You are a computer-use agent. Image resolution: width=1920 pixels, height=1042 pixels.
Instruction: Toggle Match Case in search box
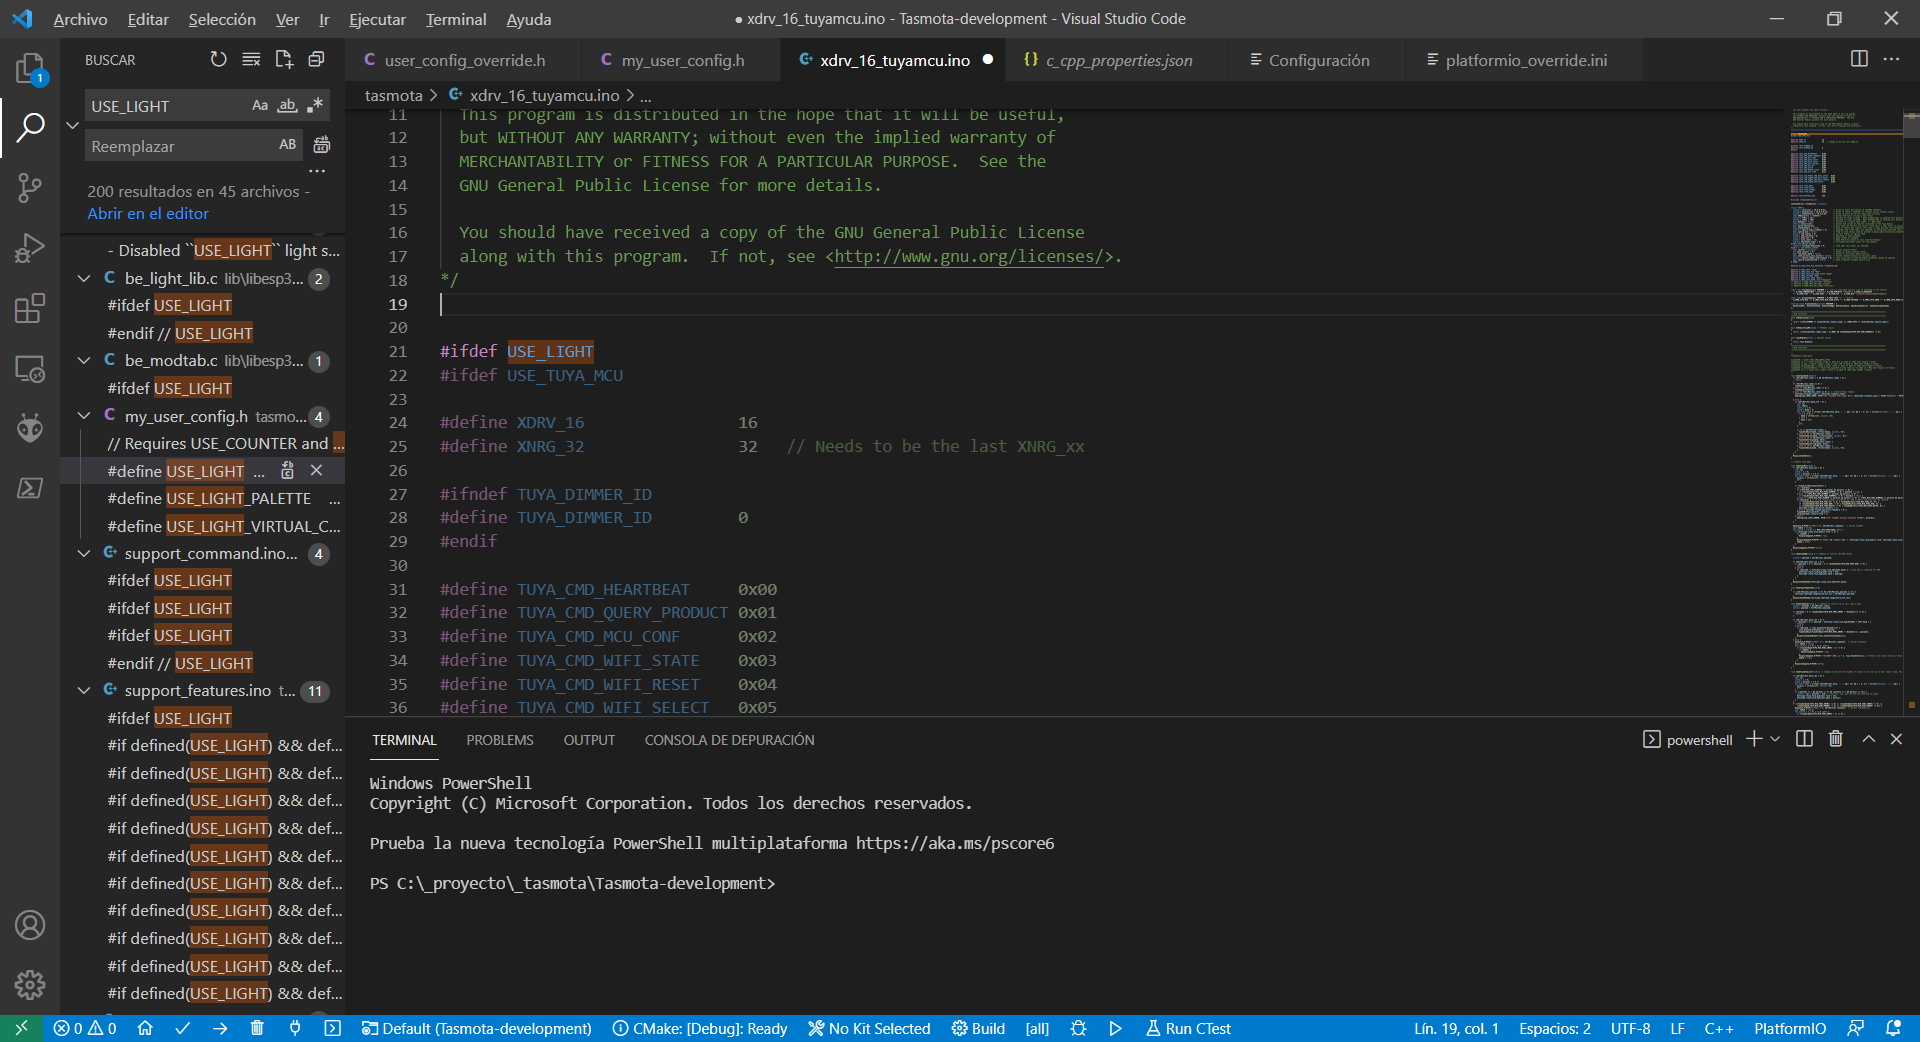click(x=260, y=106)
